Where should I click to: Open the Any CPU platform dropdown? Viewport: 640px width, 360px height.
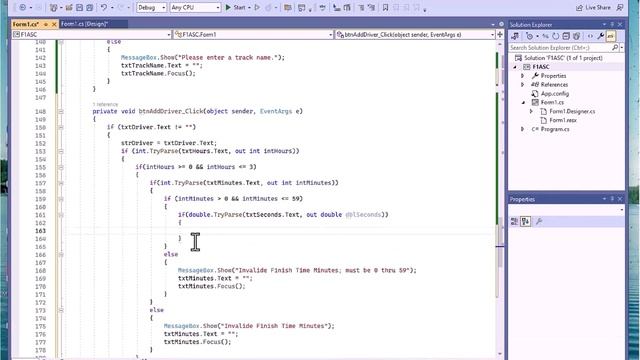(195, 7)
